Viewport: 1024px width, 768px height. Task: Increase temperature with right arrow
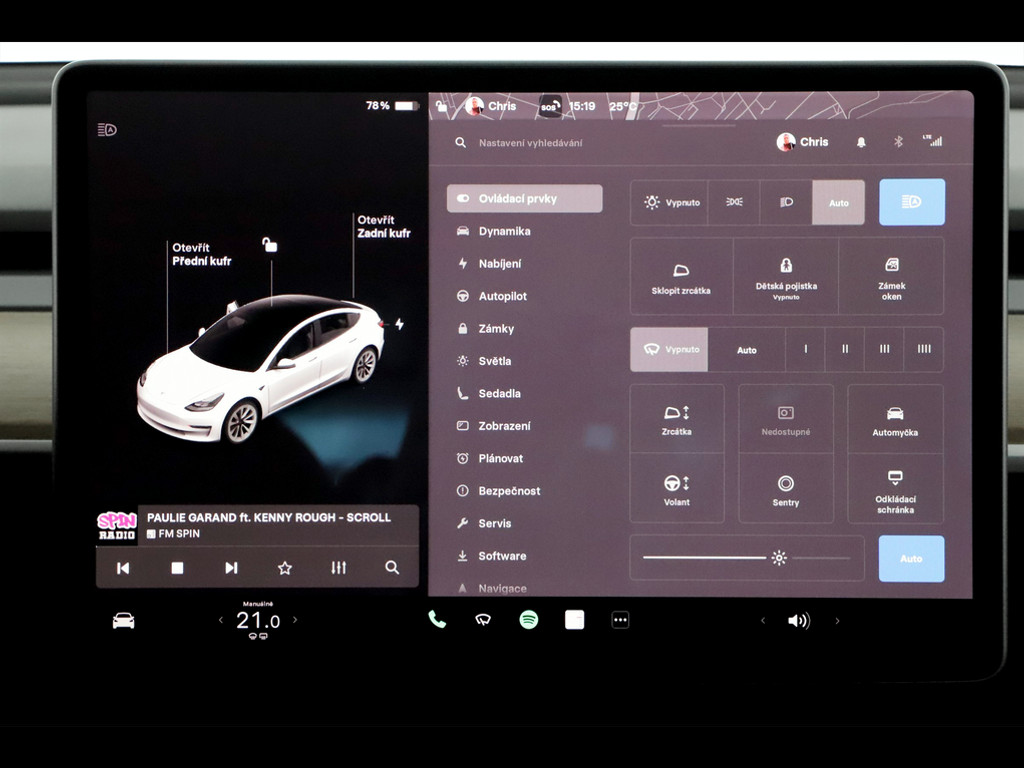295,620
